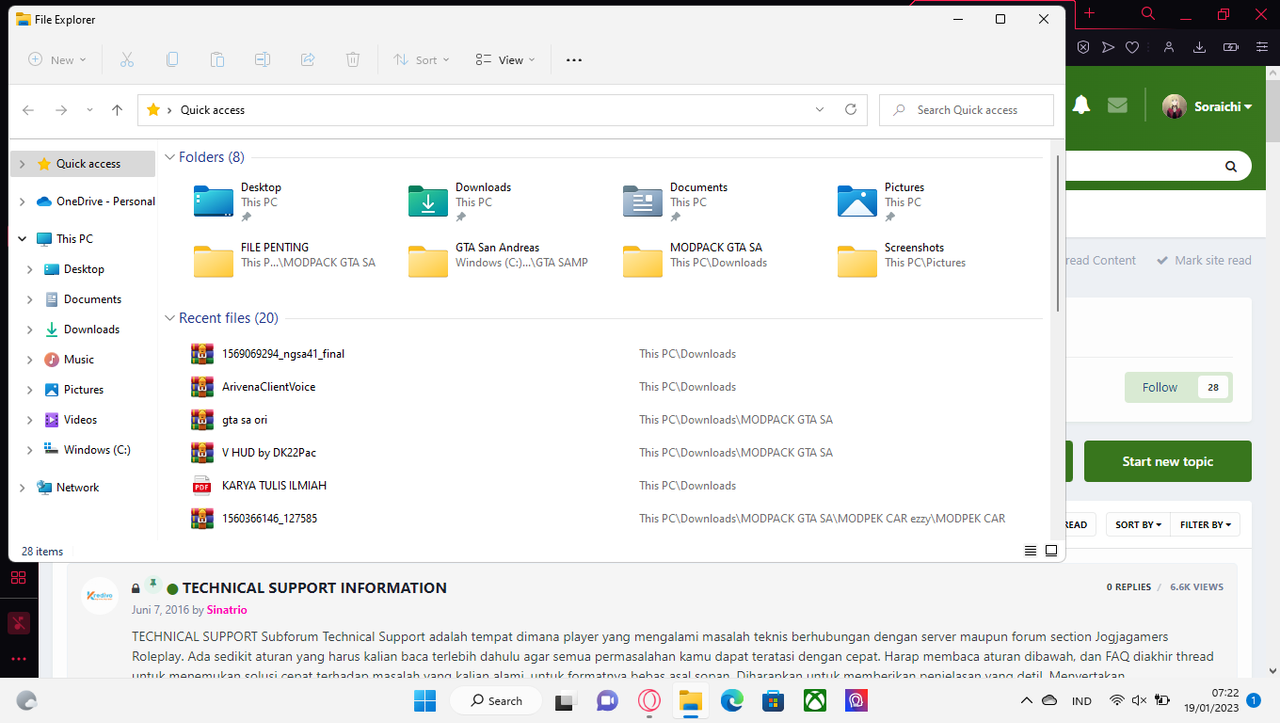Screen dimensions: 1280x723
Task: Select the KARYA TULIS ILMIAH PDF file
Action: pyautogui.click(x=274, y=486)
